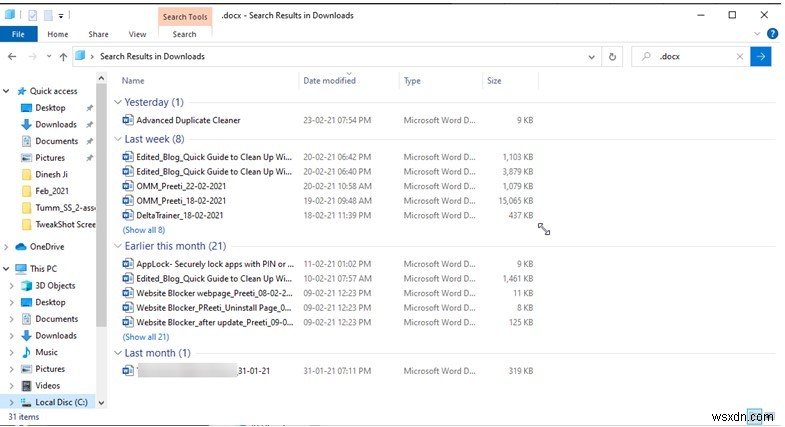This screenshot has width=785, height=427.
Task: Collapse the Last month (1) group
Action: coord(118,353)
